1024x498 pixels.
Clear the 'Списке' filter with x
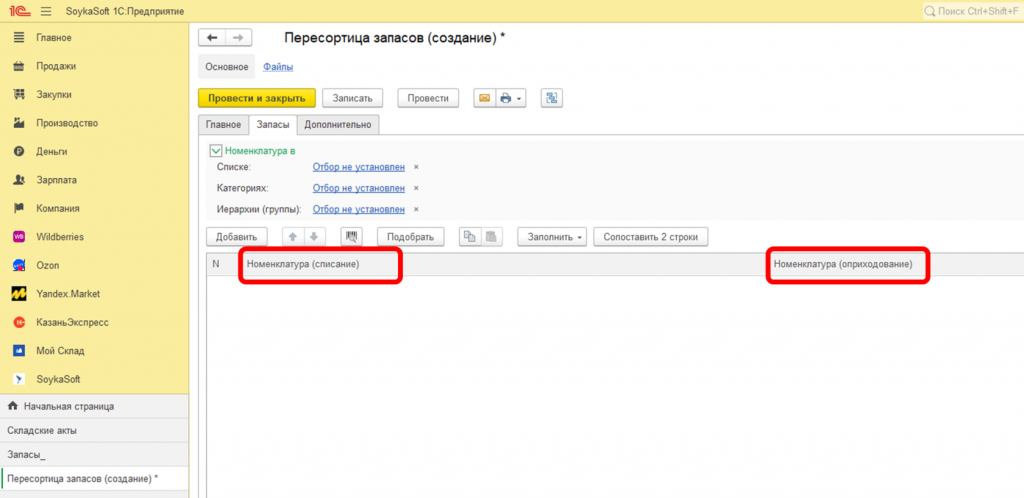coord(416,167)
